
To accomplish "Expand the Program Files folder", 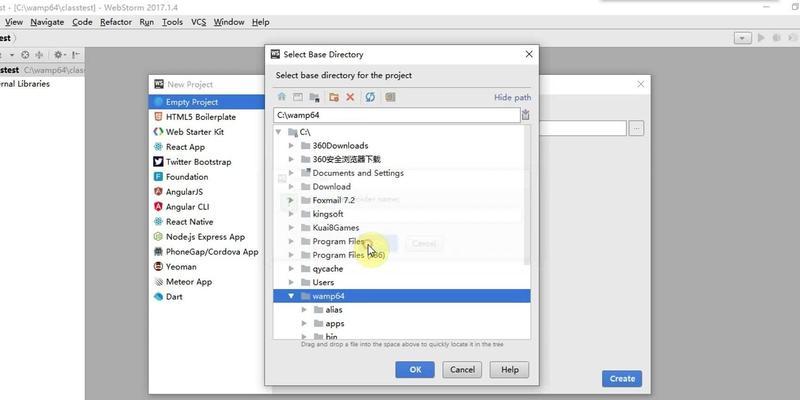I will tap(291, 241).
